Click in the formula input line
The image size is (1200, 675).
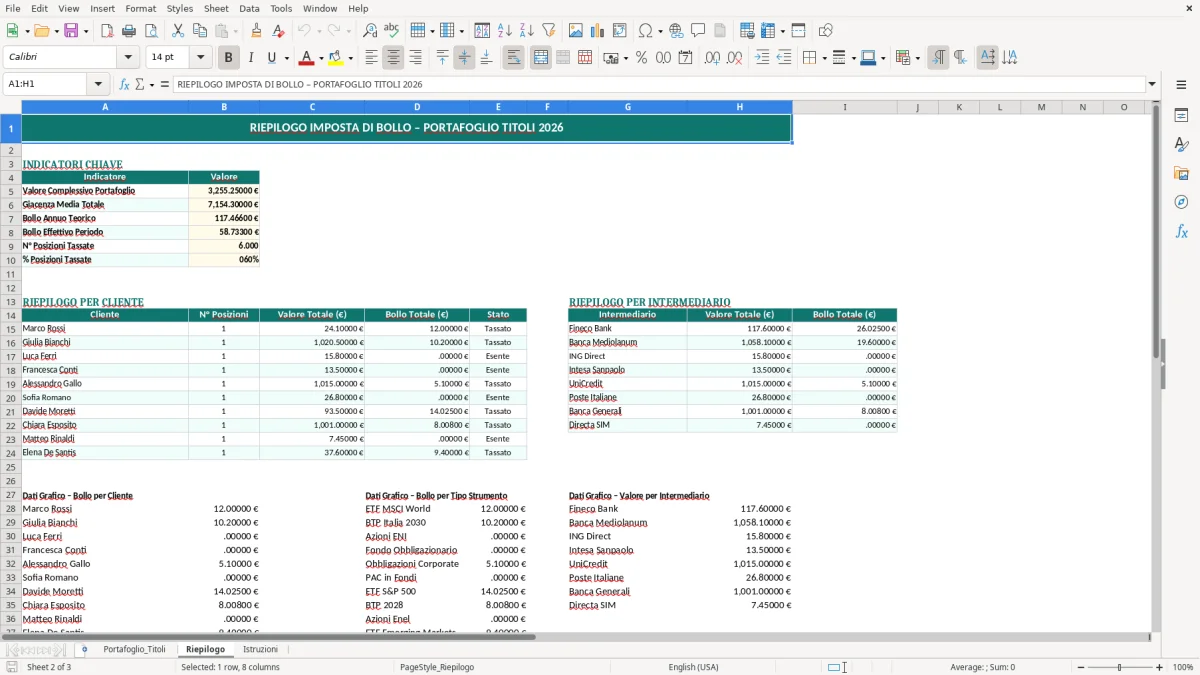pos(658,85)
